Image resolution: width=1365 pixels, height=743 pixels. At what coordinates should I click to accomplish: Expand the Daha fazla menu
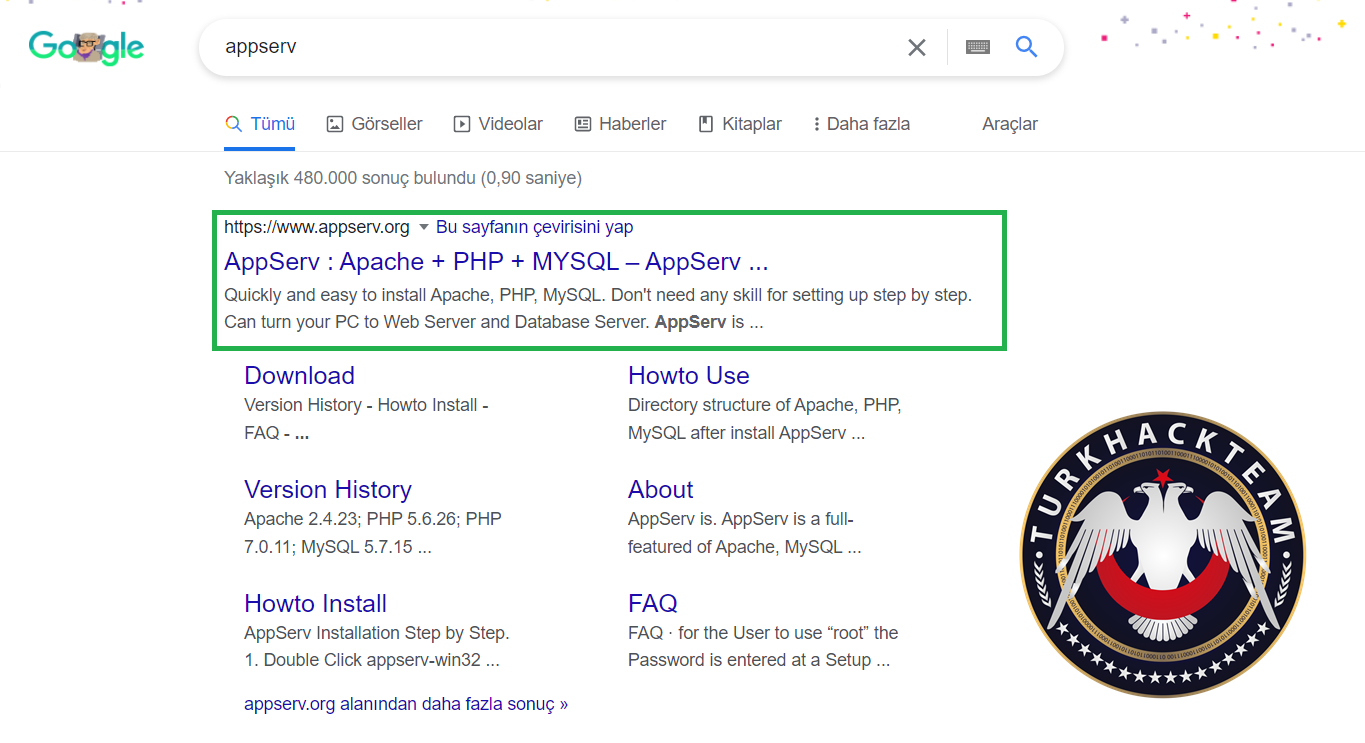click(x=861, y=124)
